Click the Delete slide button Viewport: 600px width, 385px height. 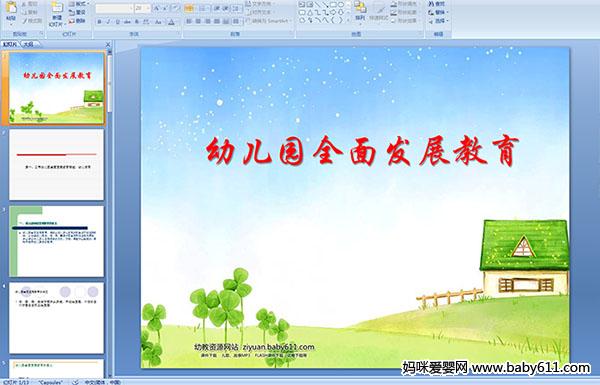click(77, 21)
